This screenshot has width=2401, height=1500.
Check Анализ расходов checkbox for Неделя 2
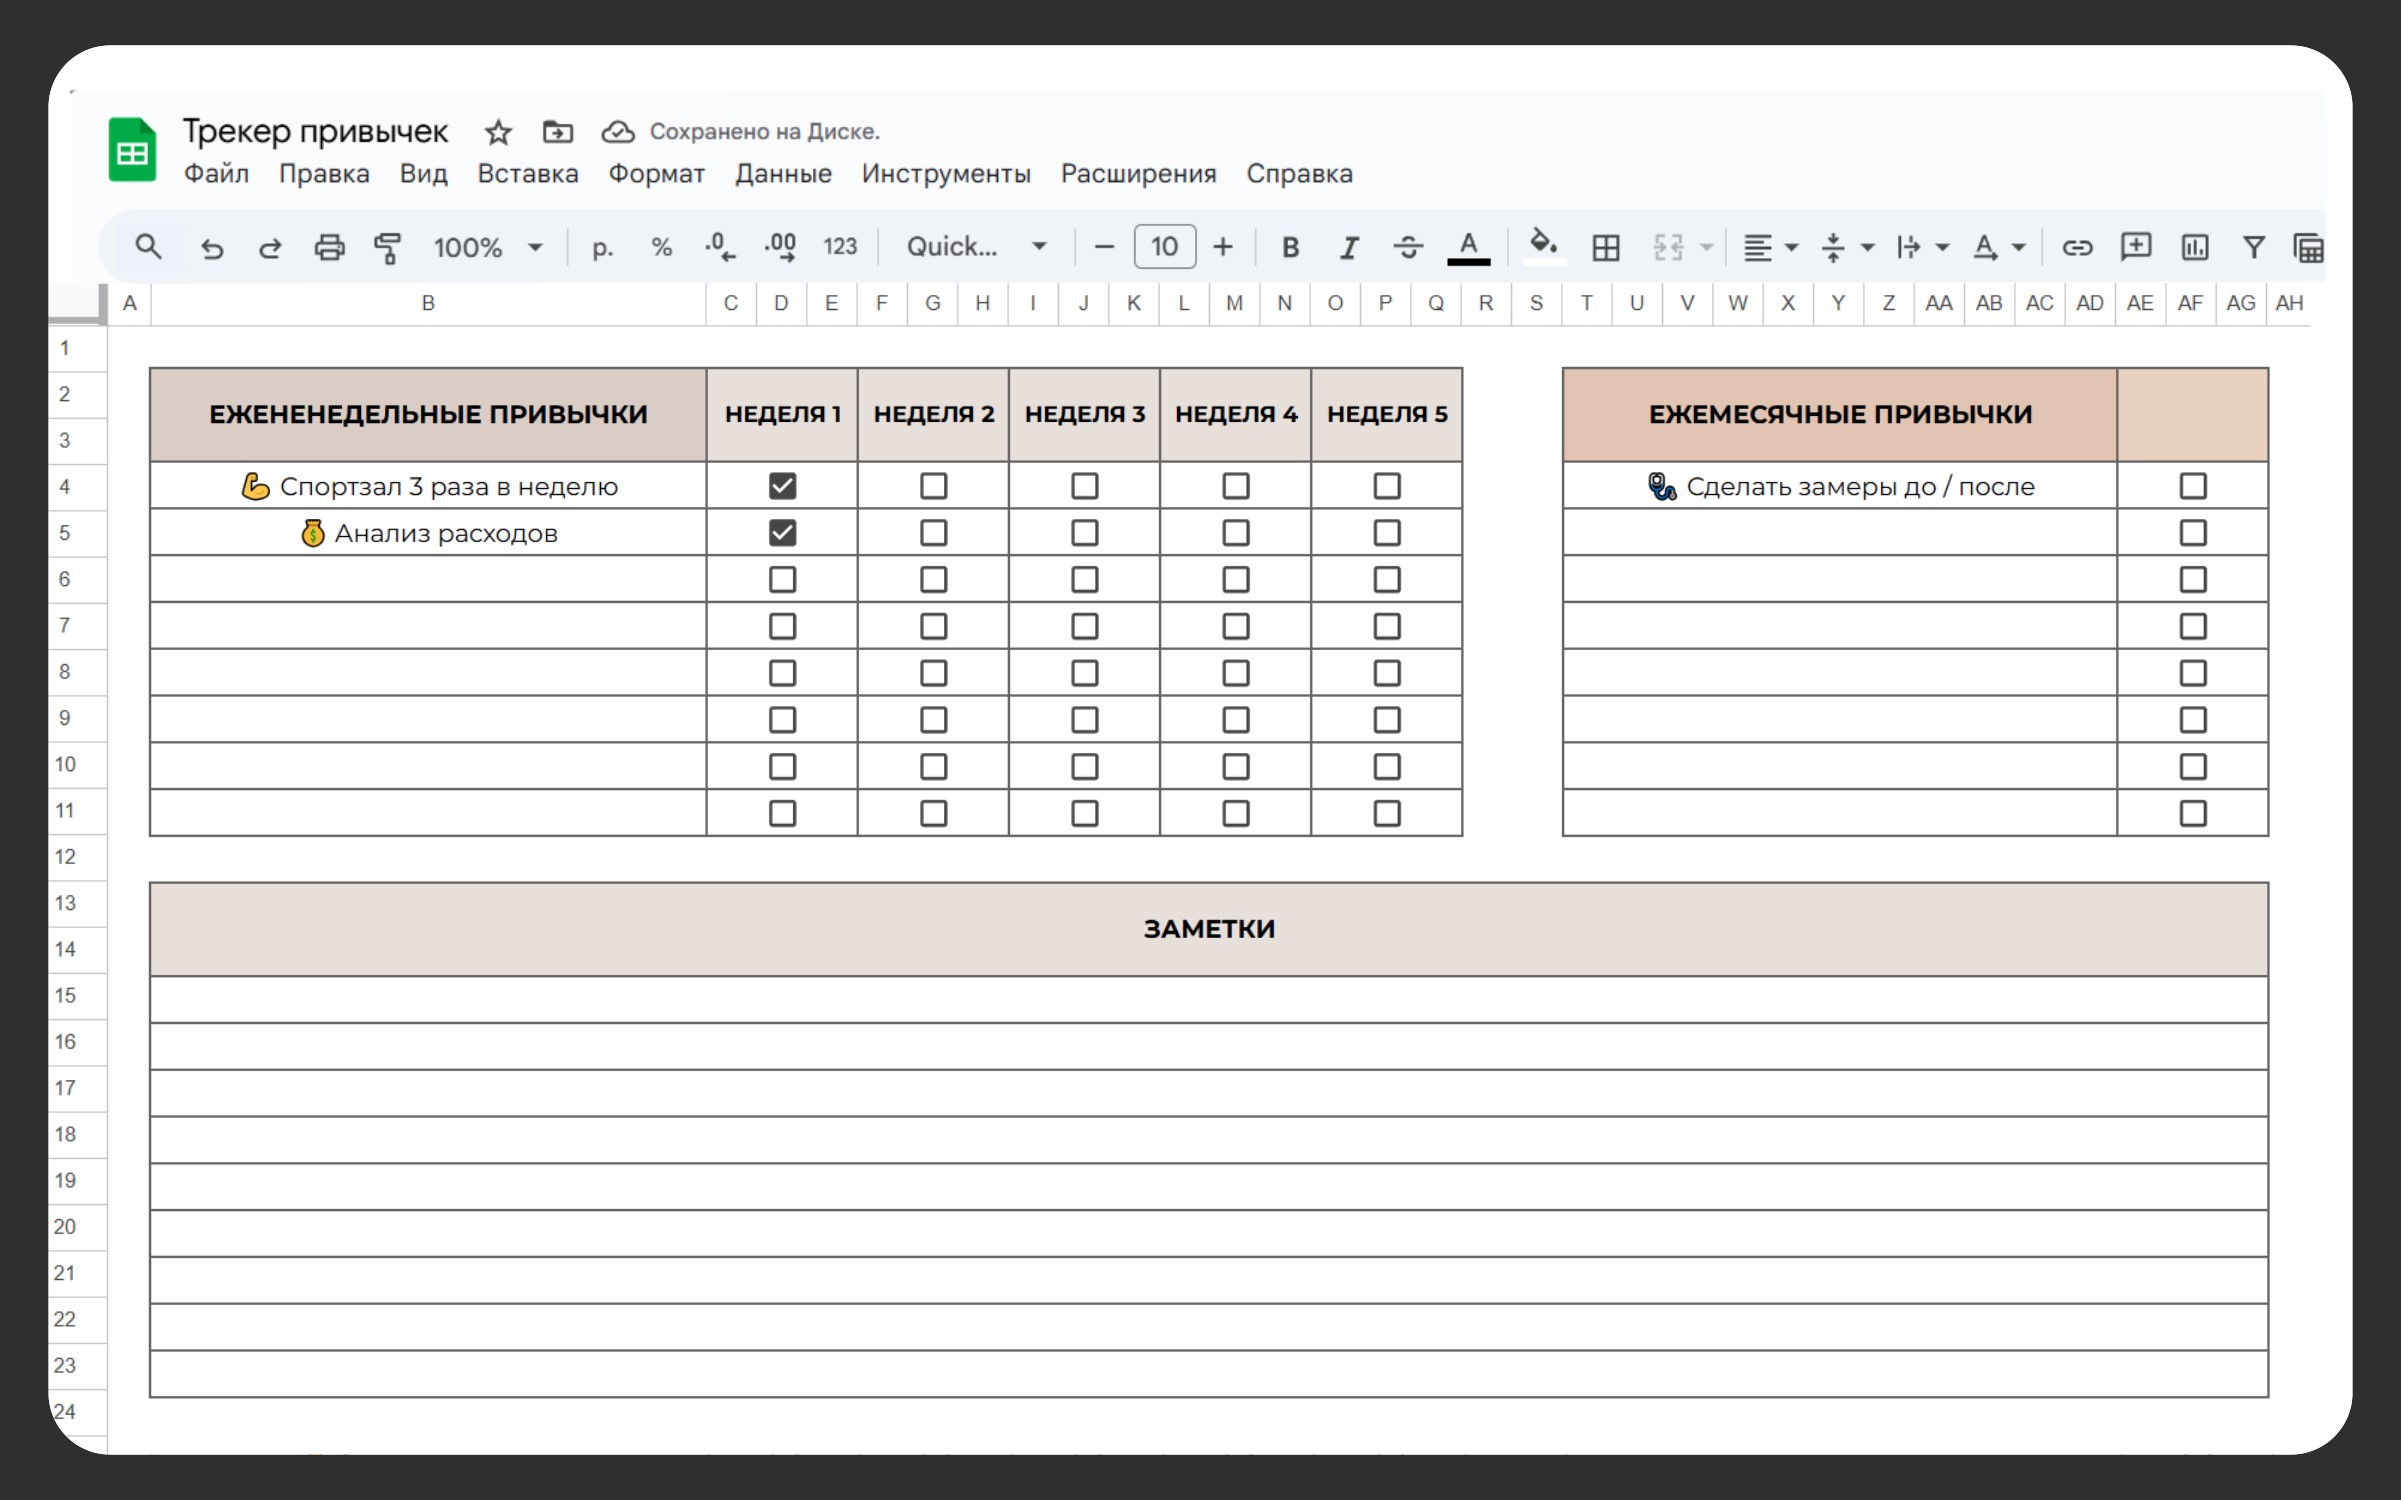[933, 533]
